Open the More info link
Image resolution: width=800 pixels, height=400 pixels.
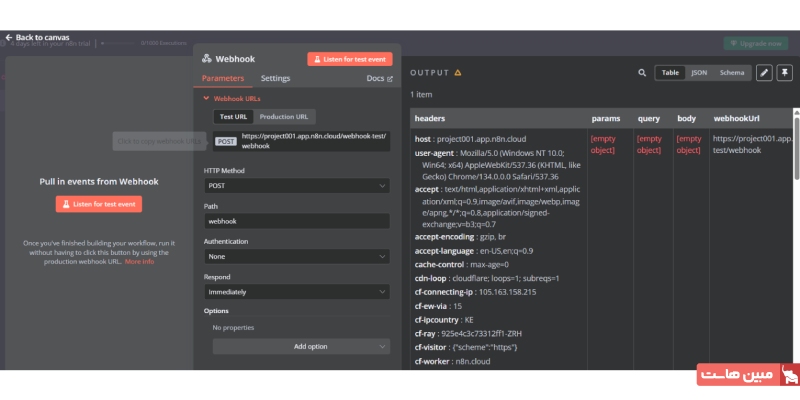139,262
